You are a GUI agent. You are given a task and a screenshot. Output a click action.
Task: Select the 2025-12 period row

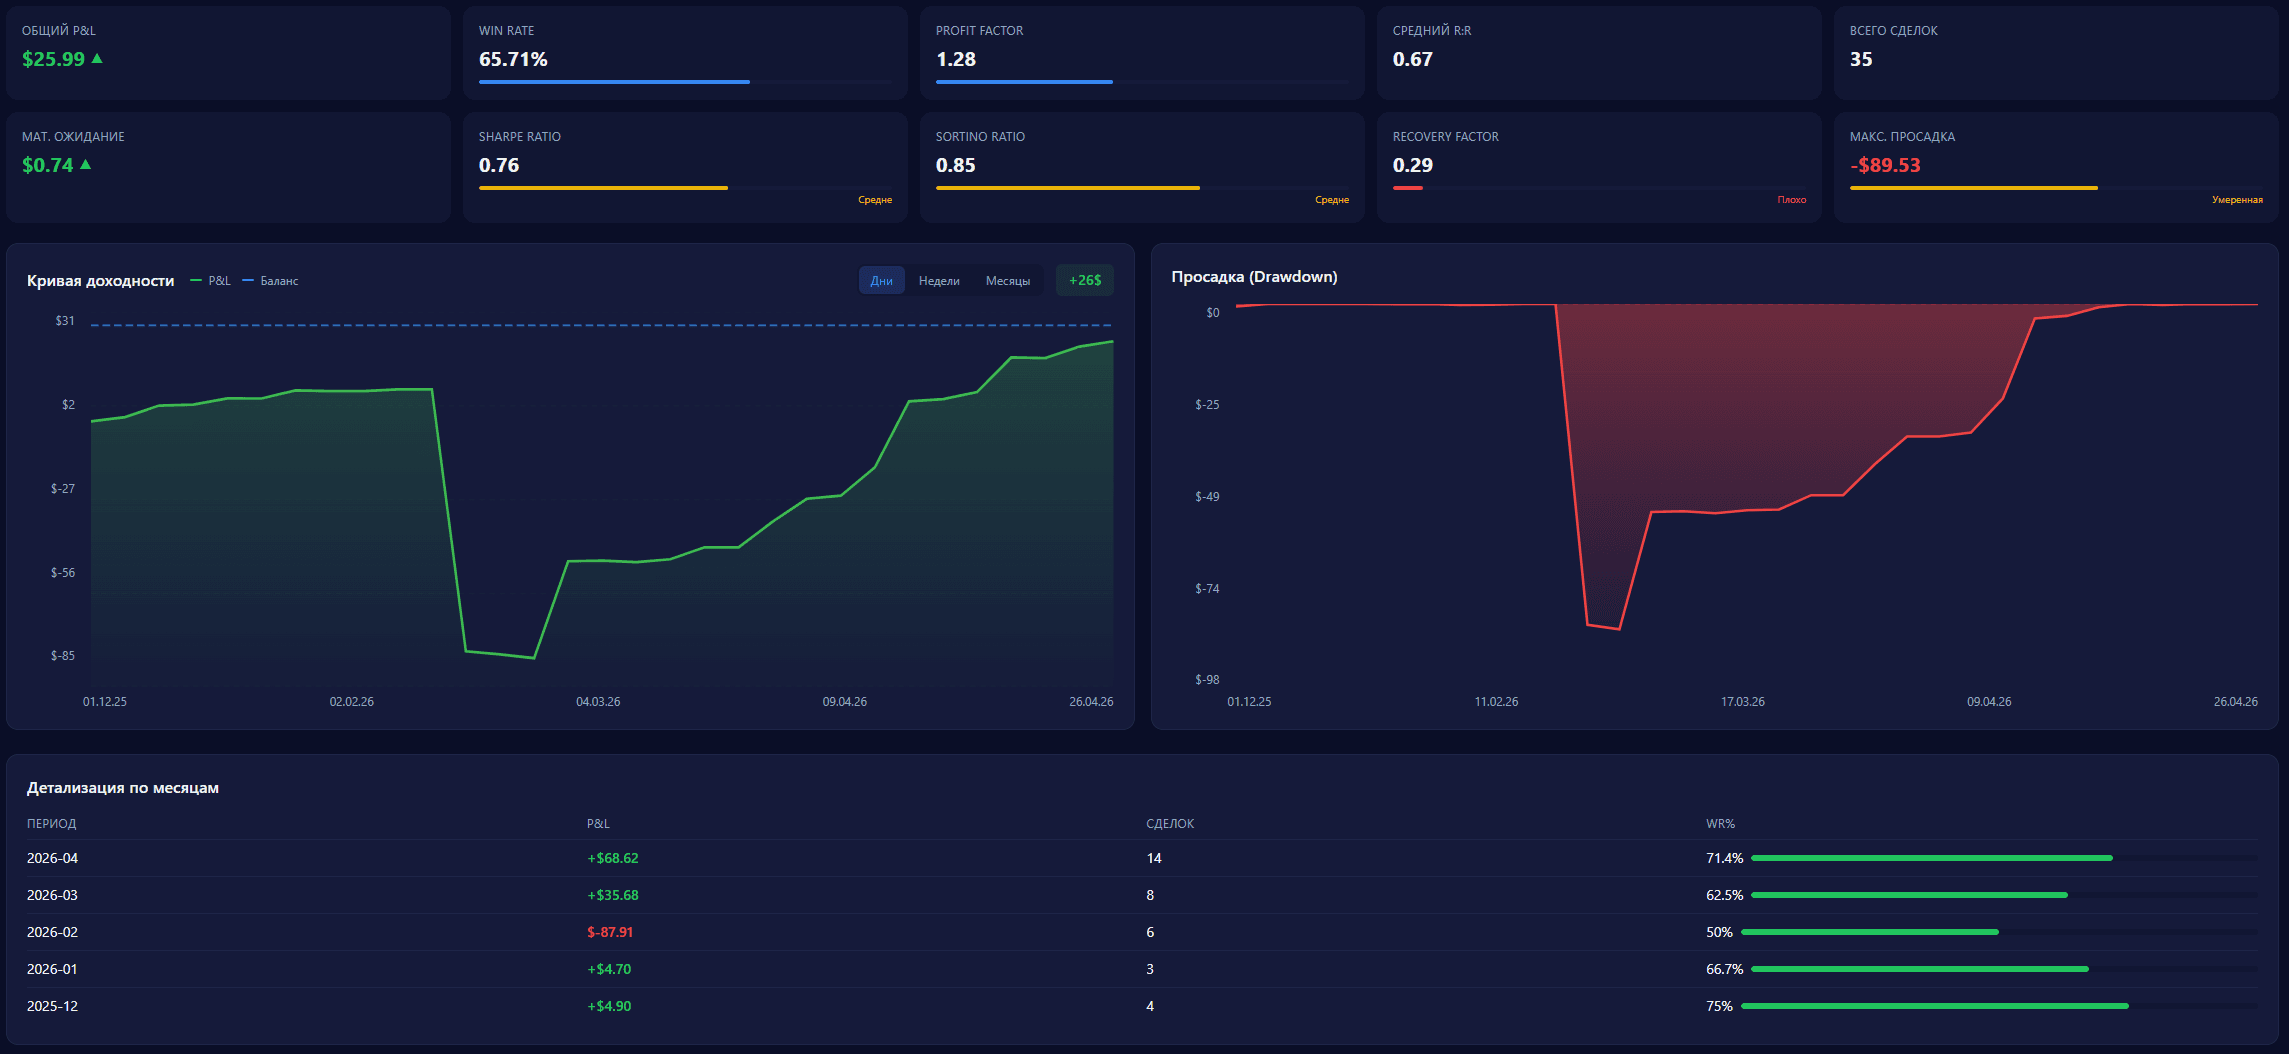click(1142, 1006)
